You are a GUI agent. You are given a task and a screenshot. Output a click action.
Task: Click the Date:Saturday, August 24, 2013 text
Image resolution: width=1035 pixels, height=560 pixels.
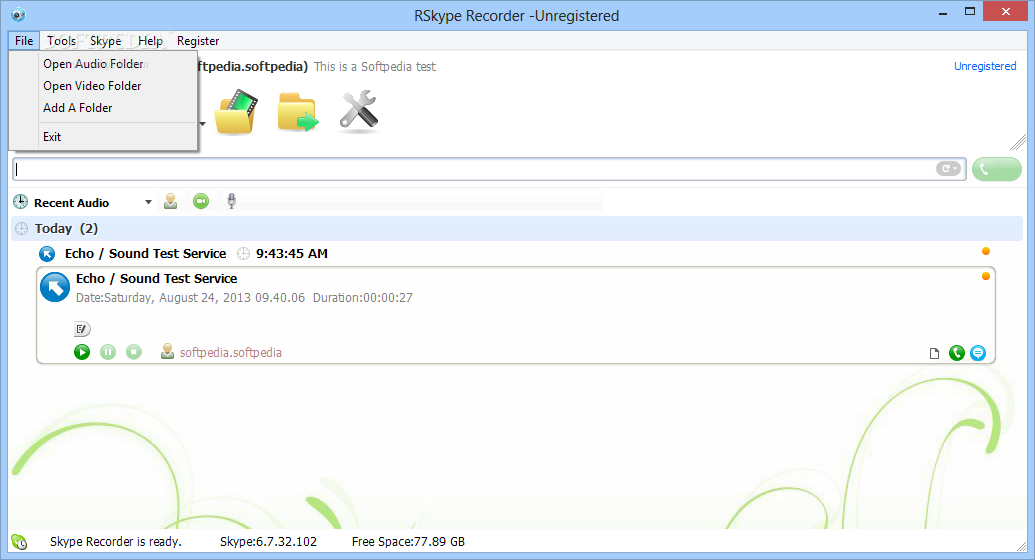click(x=190, y=298)
